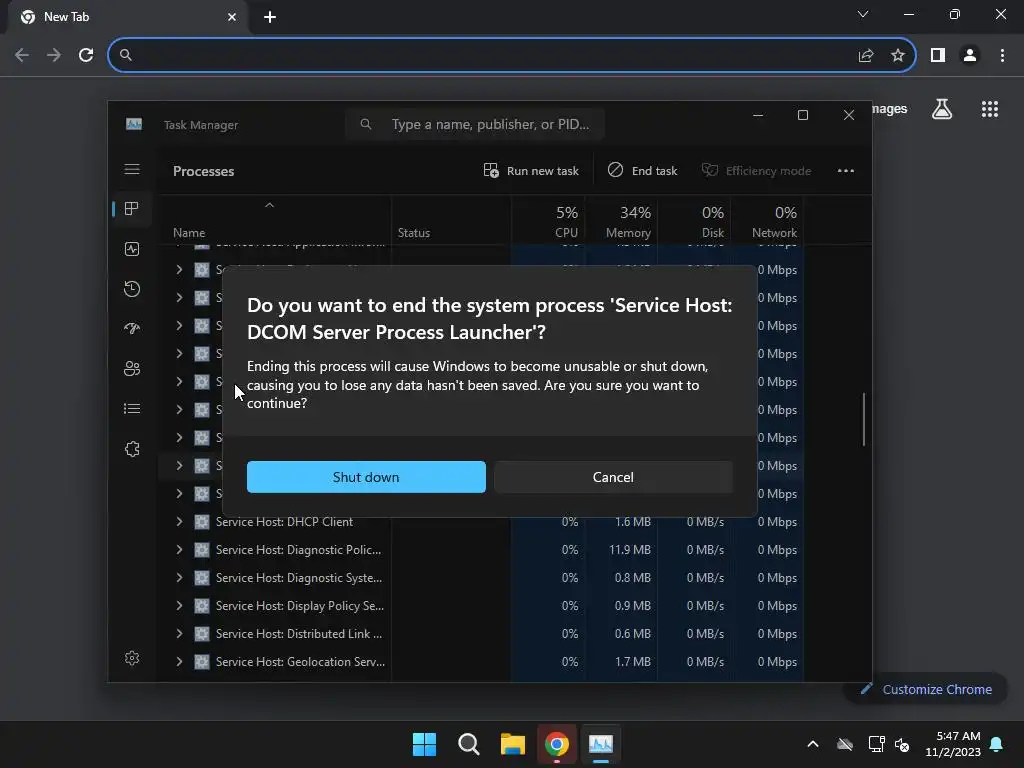Open Chrome profile avatar
Image resolution: width=1024 pixels, height=768 pixels.
click(x=970, y=55)
